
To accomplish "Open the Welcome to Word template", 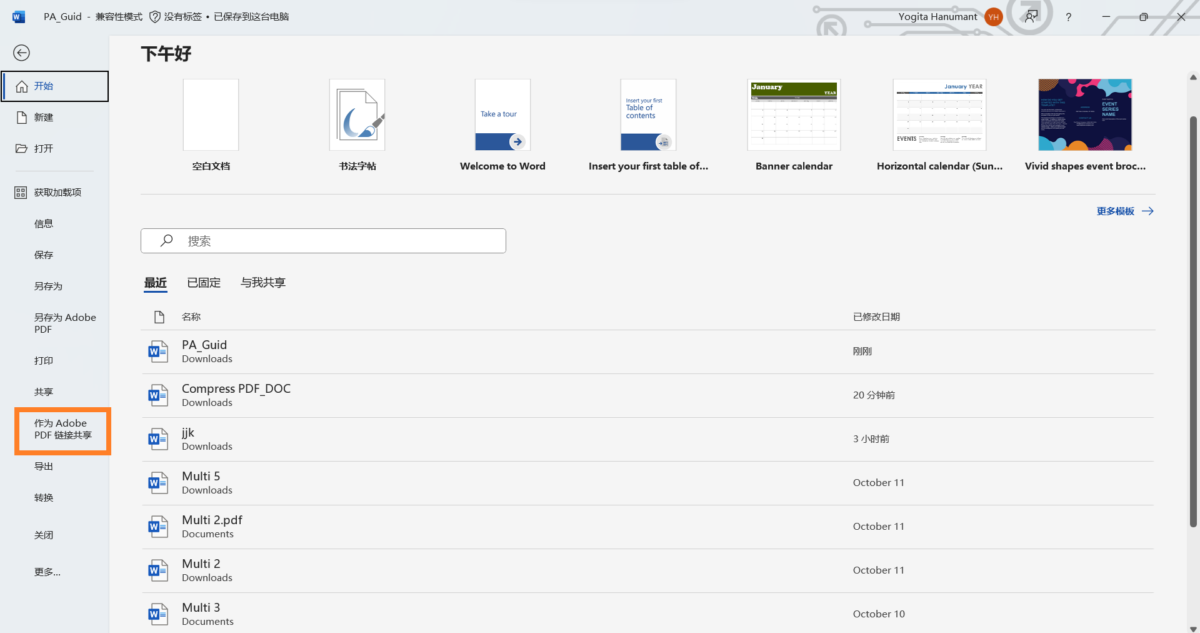I will [502, 126].
